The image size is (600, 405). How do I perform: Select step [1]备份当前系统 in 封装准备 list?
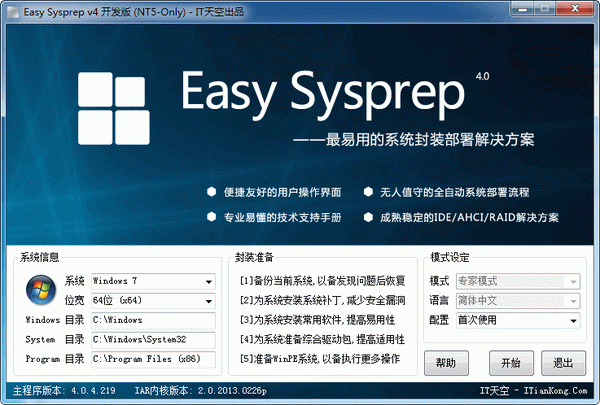coord(322,281)
